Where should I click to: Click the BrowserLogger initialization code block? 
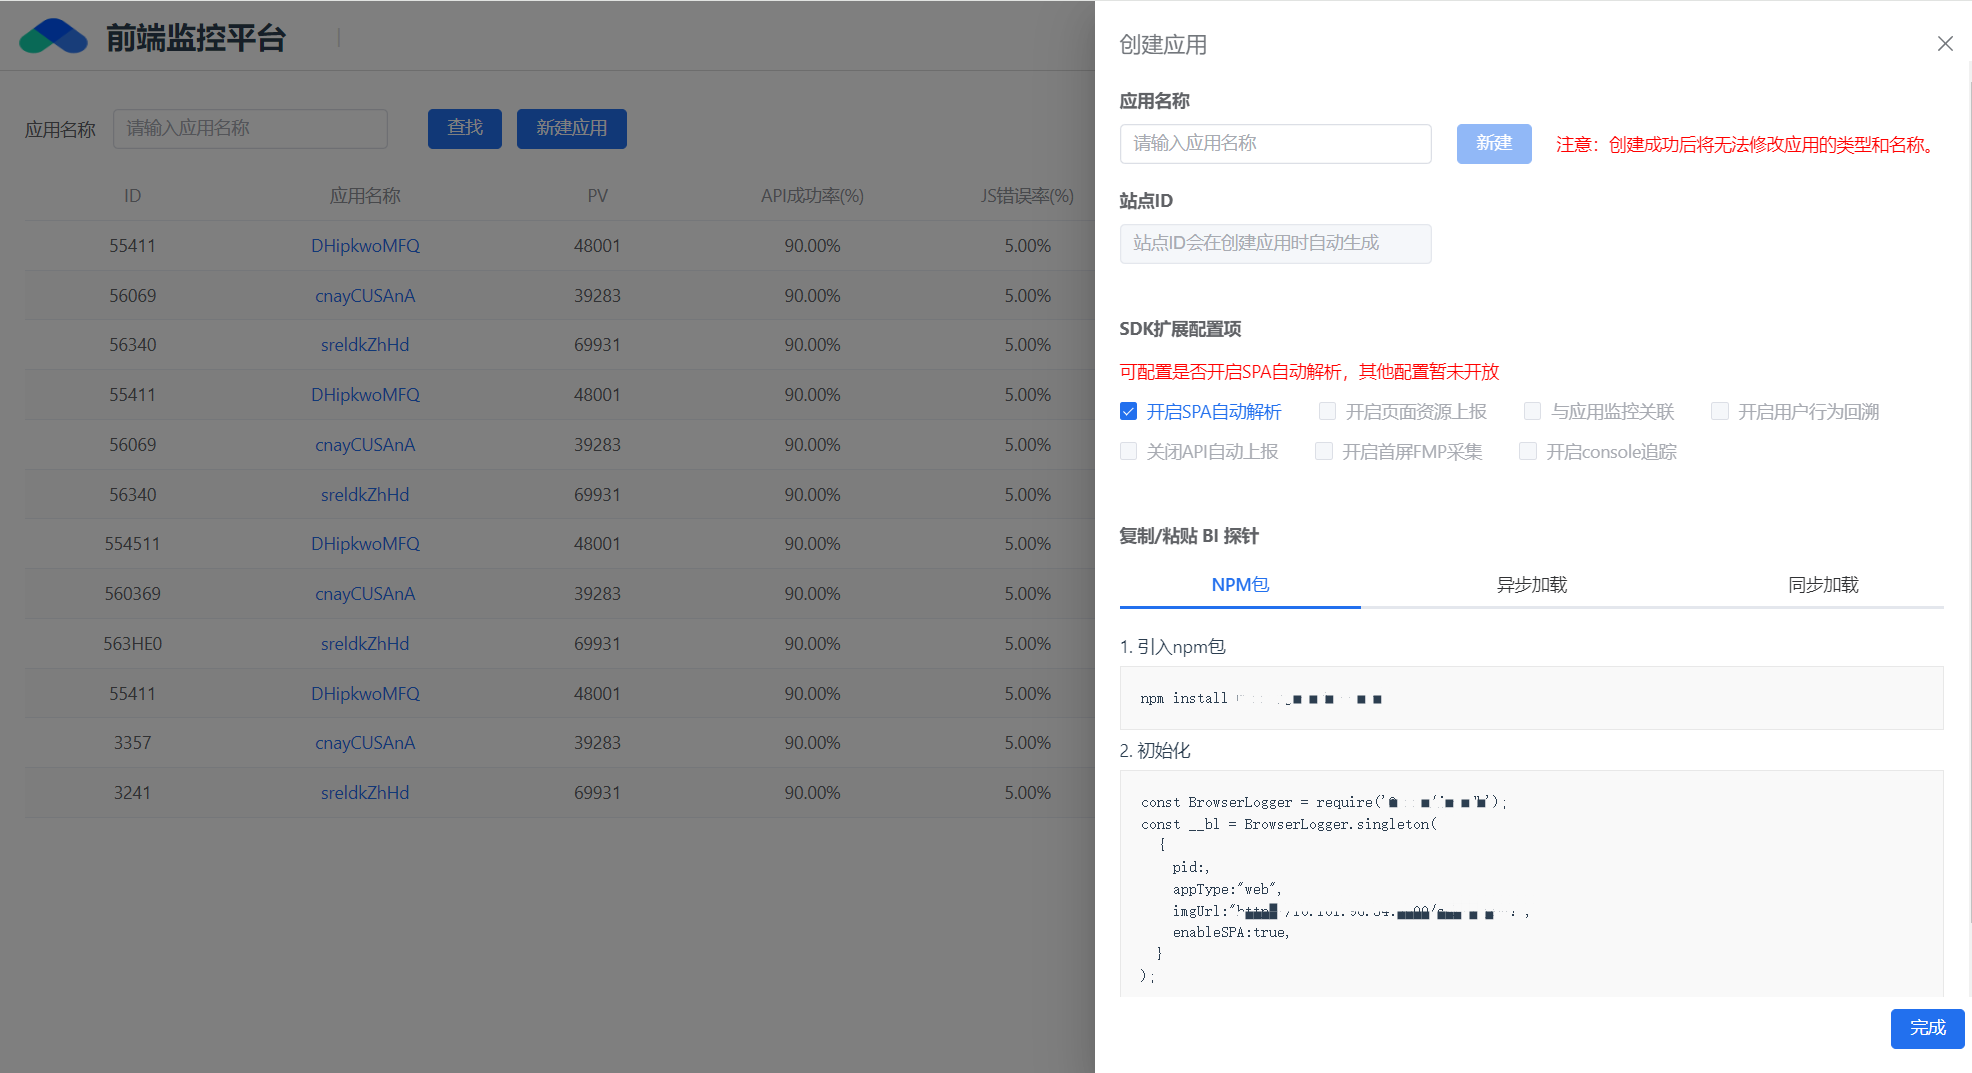tap(1531, 884)
